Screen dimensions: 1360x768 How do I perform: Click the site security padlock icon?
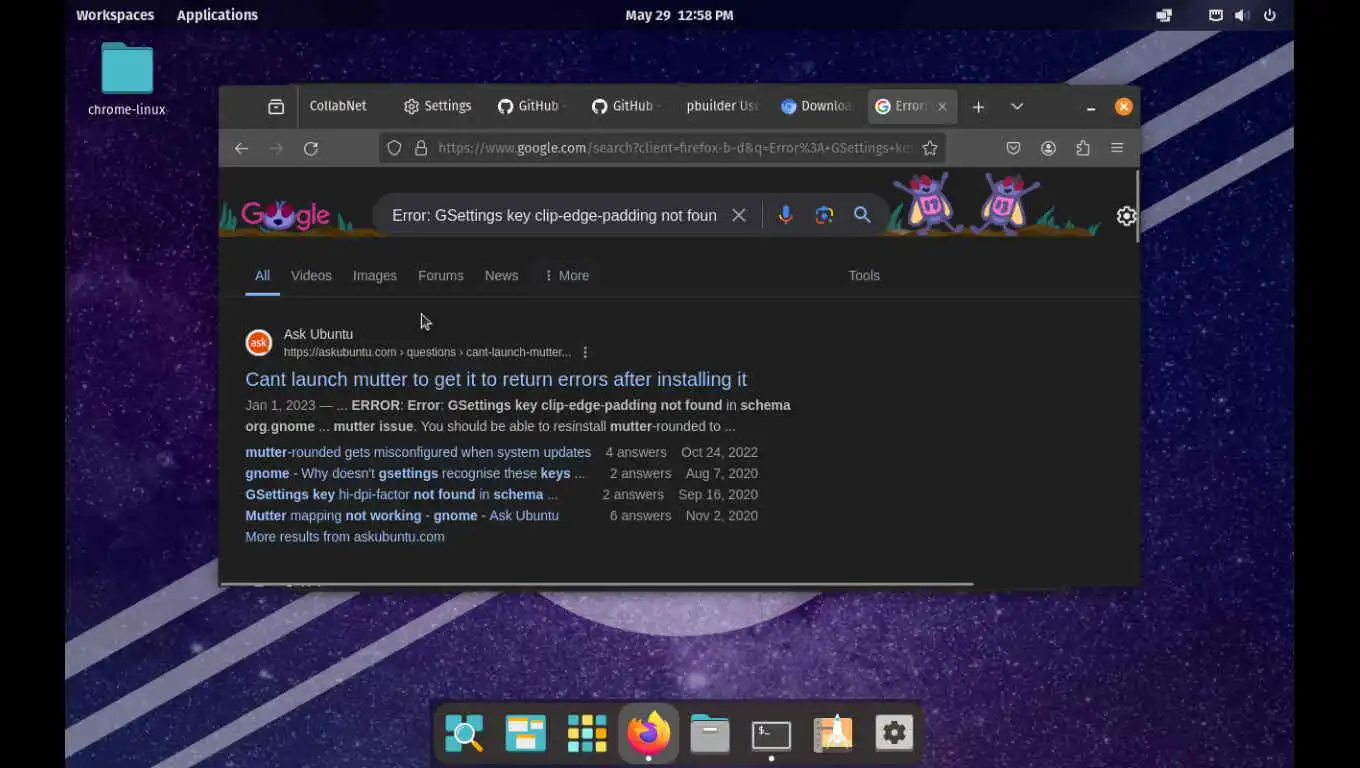421,148
